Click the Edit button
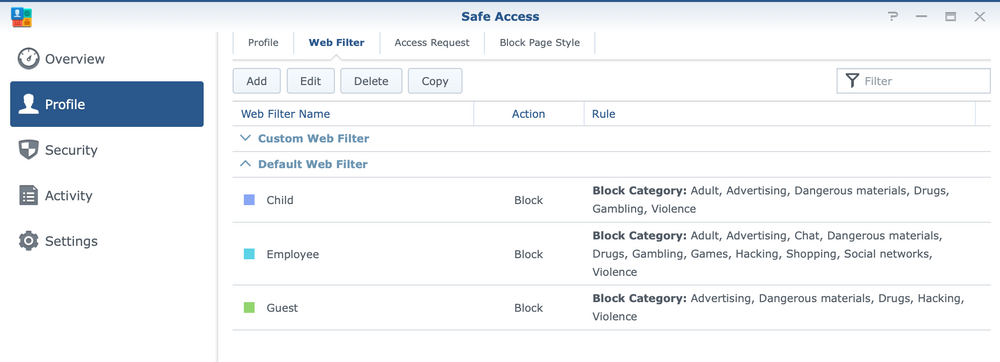 pos(311,81)
